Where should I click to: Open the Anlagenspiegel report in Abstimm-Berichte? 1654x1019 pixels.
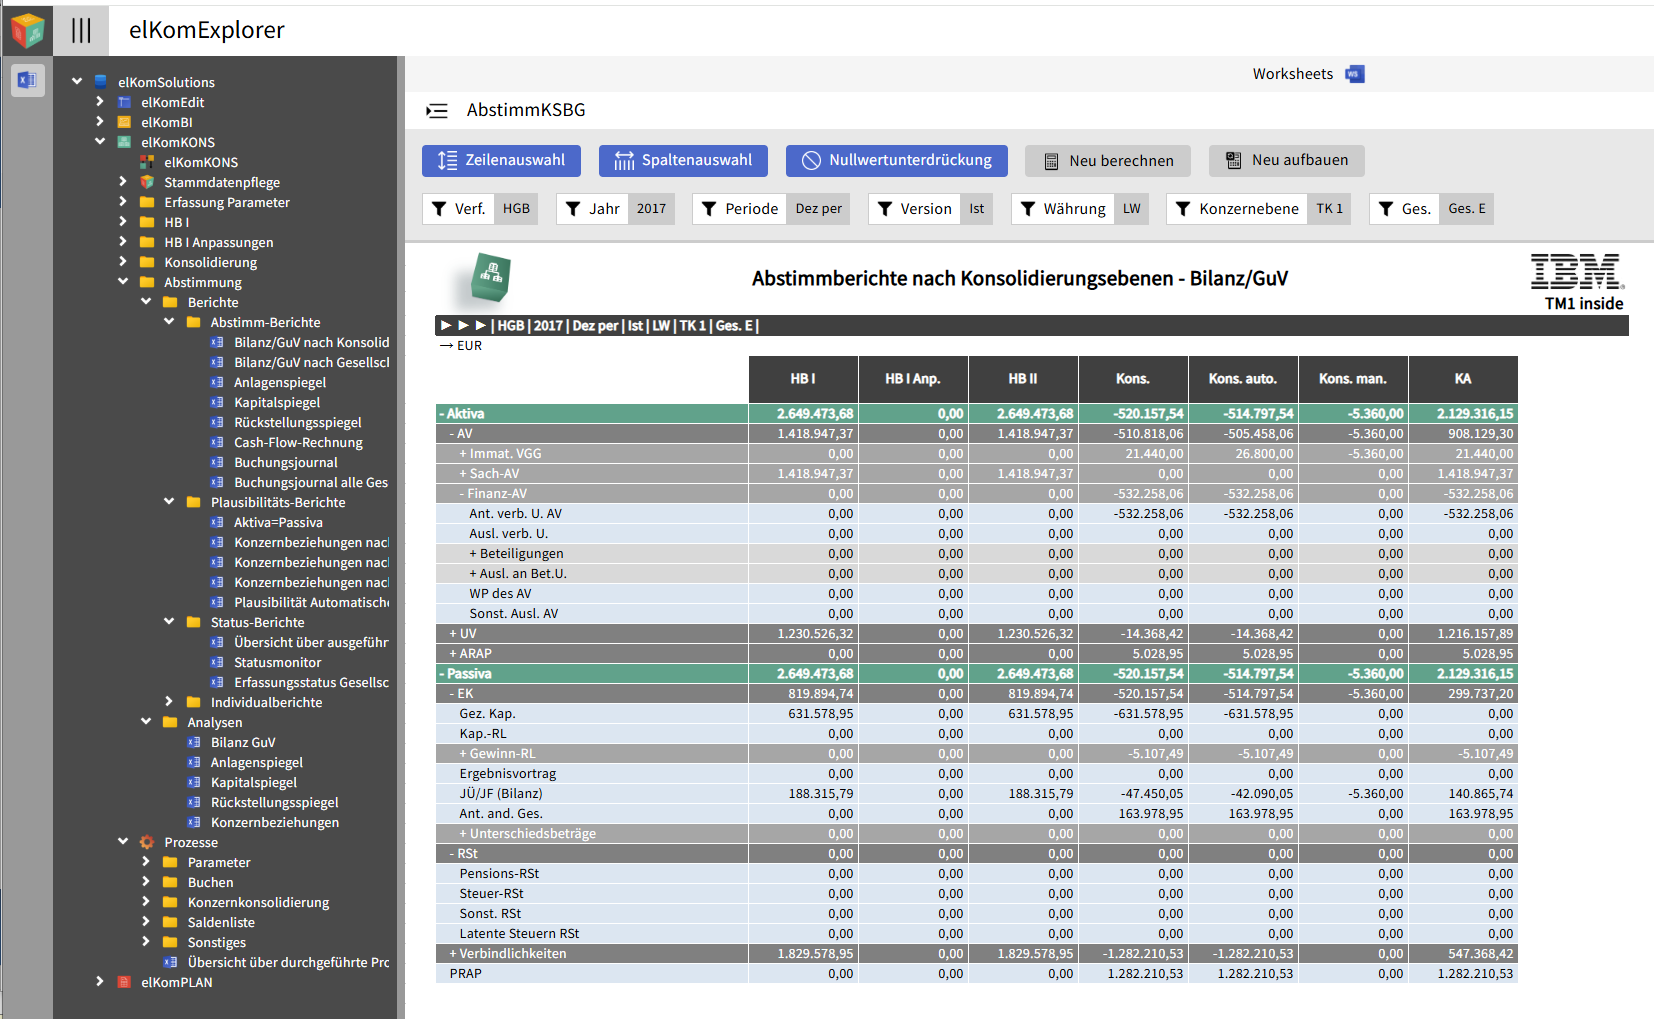pyautogui.click(x=279, y=382)
